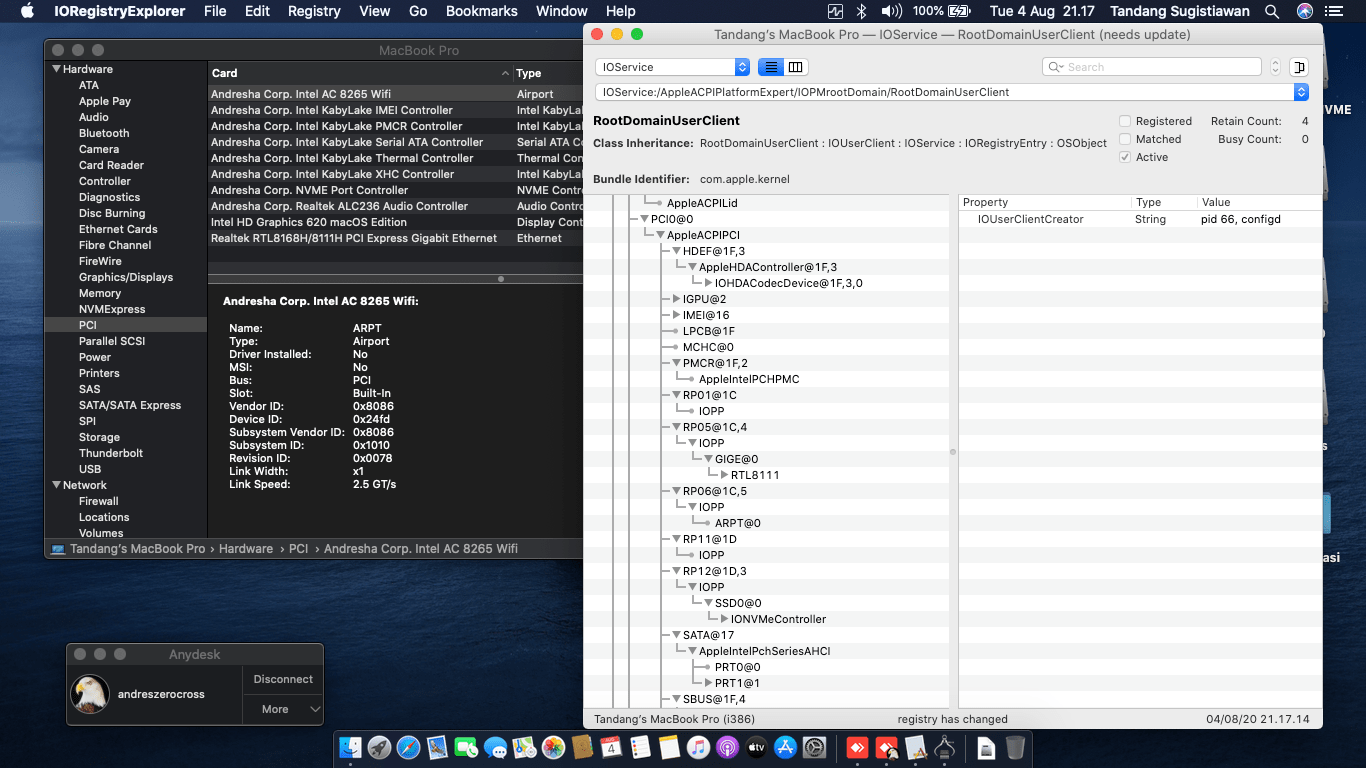Enable the Registered checkbox
Viewport: 1366px width, 768px height.
point(1125,121)
